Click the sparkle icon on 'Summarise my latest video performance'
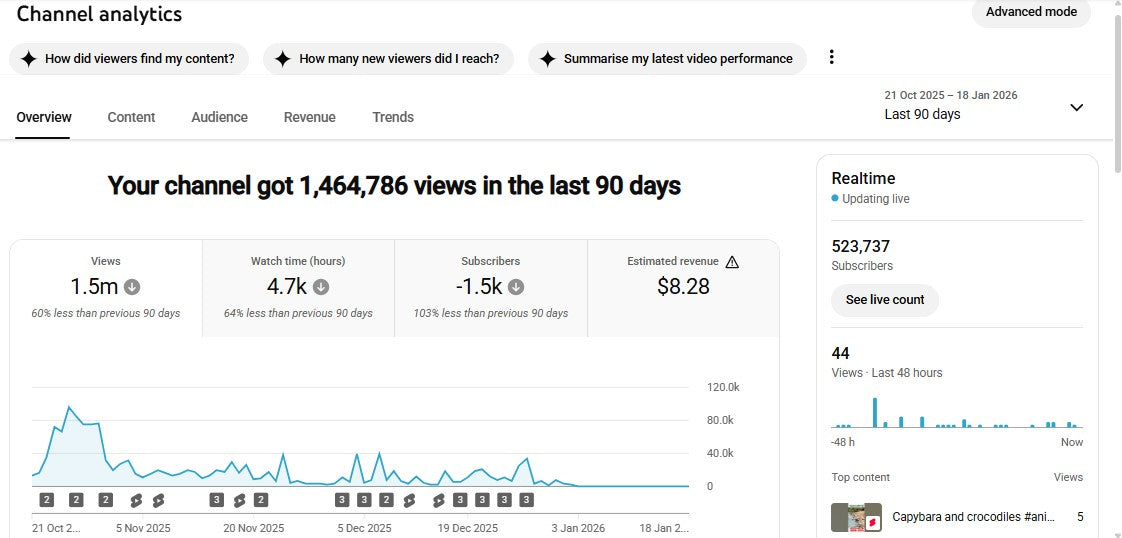 click(547, 59)
